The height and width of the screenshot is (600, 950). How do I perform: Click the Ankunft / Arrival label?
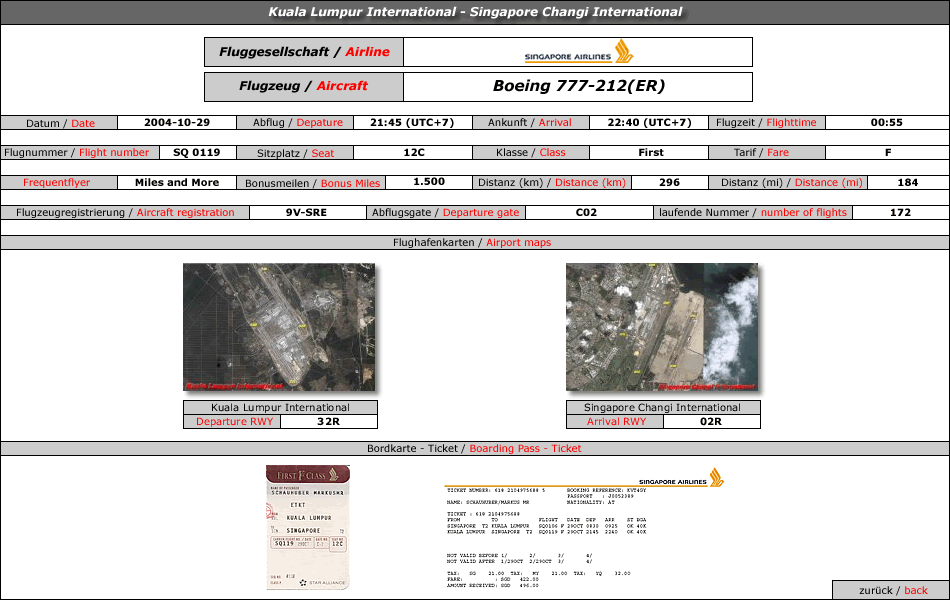point(531,122)
